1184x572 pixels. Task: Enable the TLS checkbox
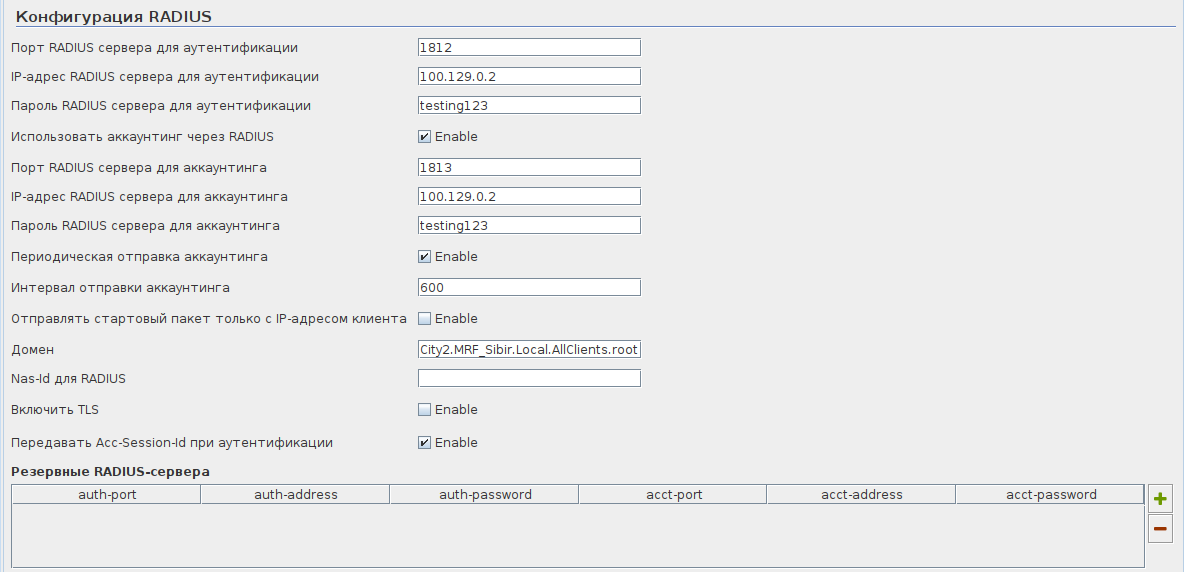pos(425,410)
